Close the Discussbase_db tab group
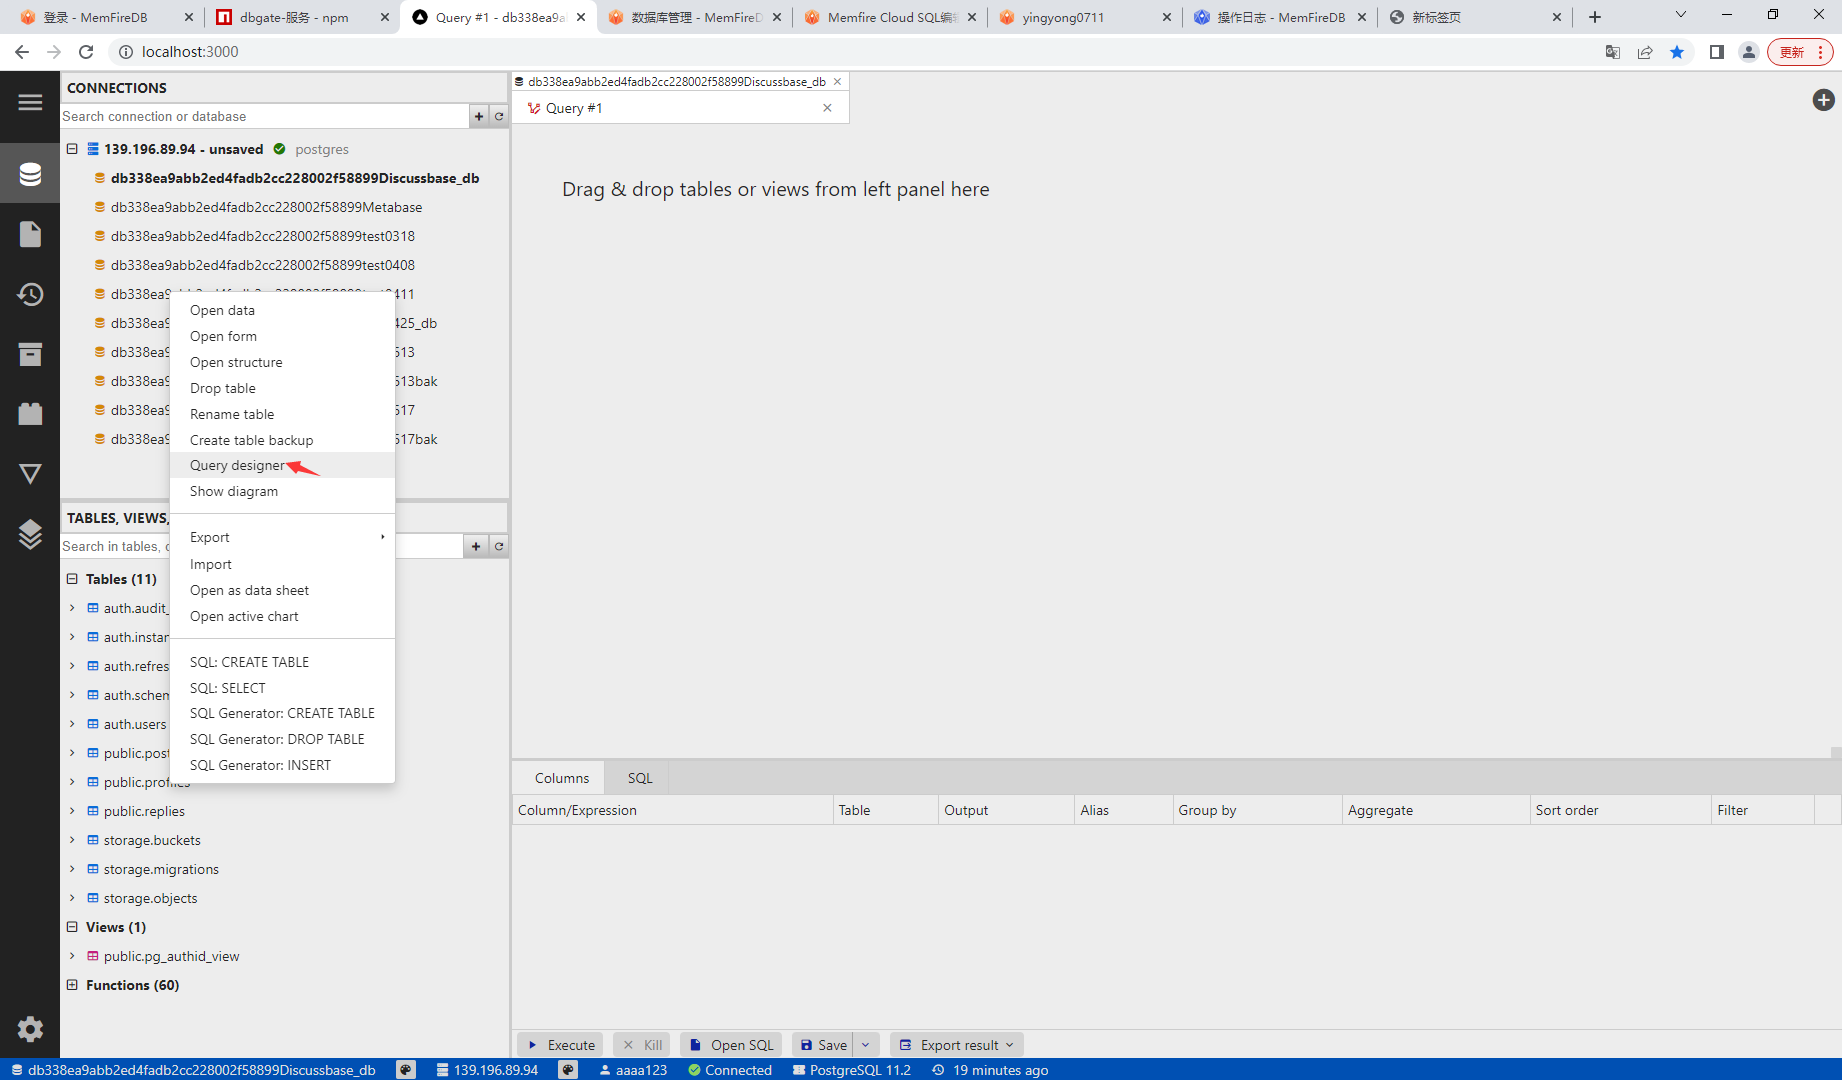This screenshot has width=1842, height=1080. pyautogui.click(x=838, y=82)
